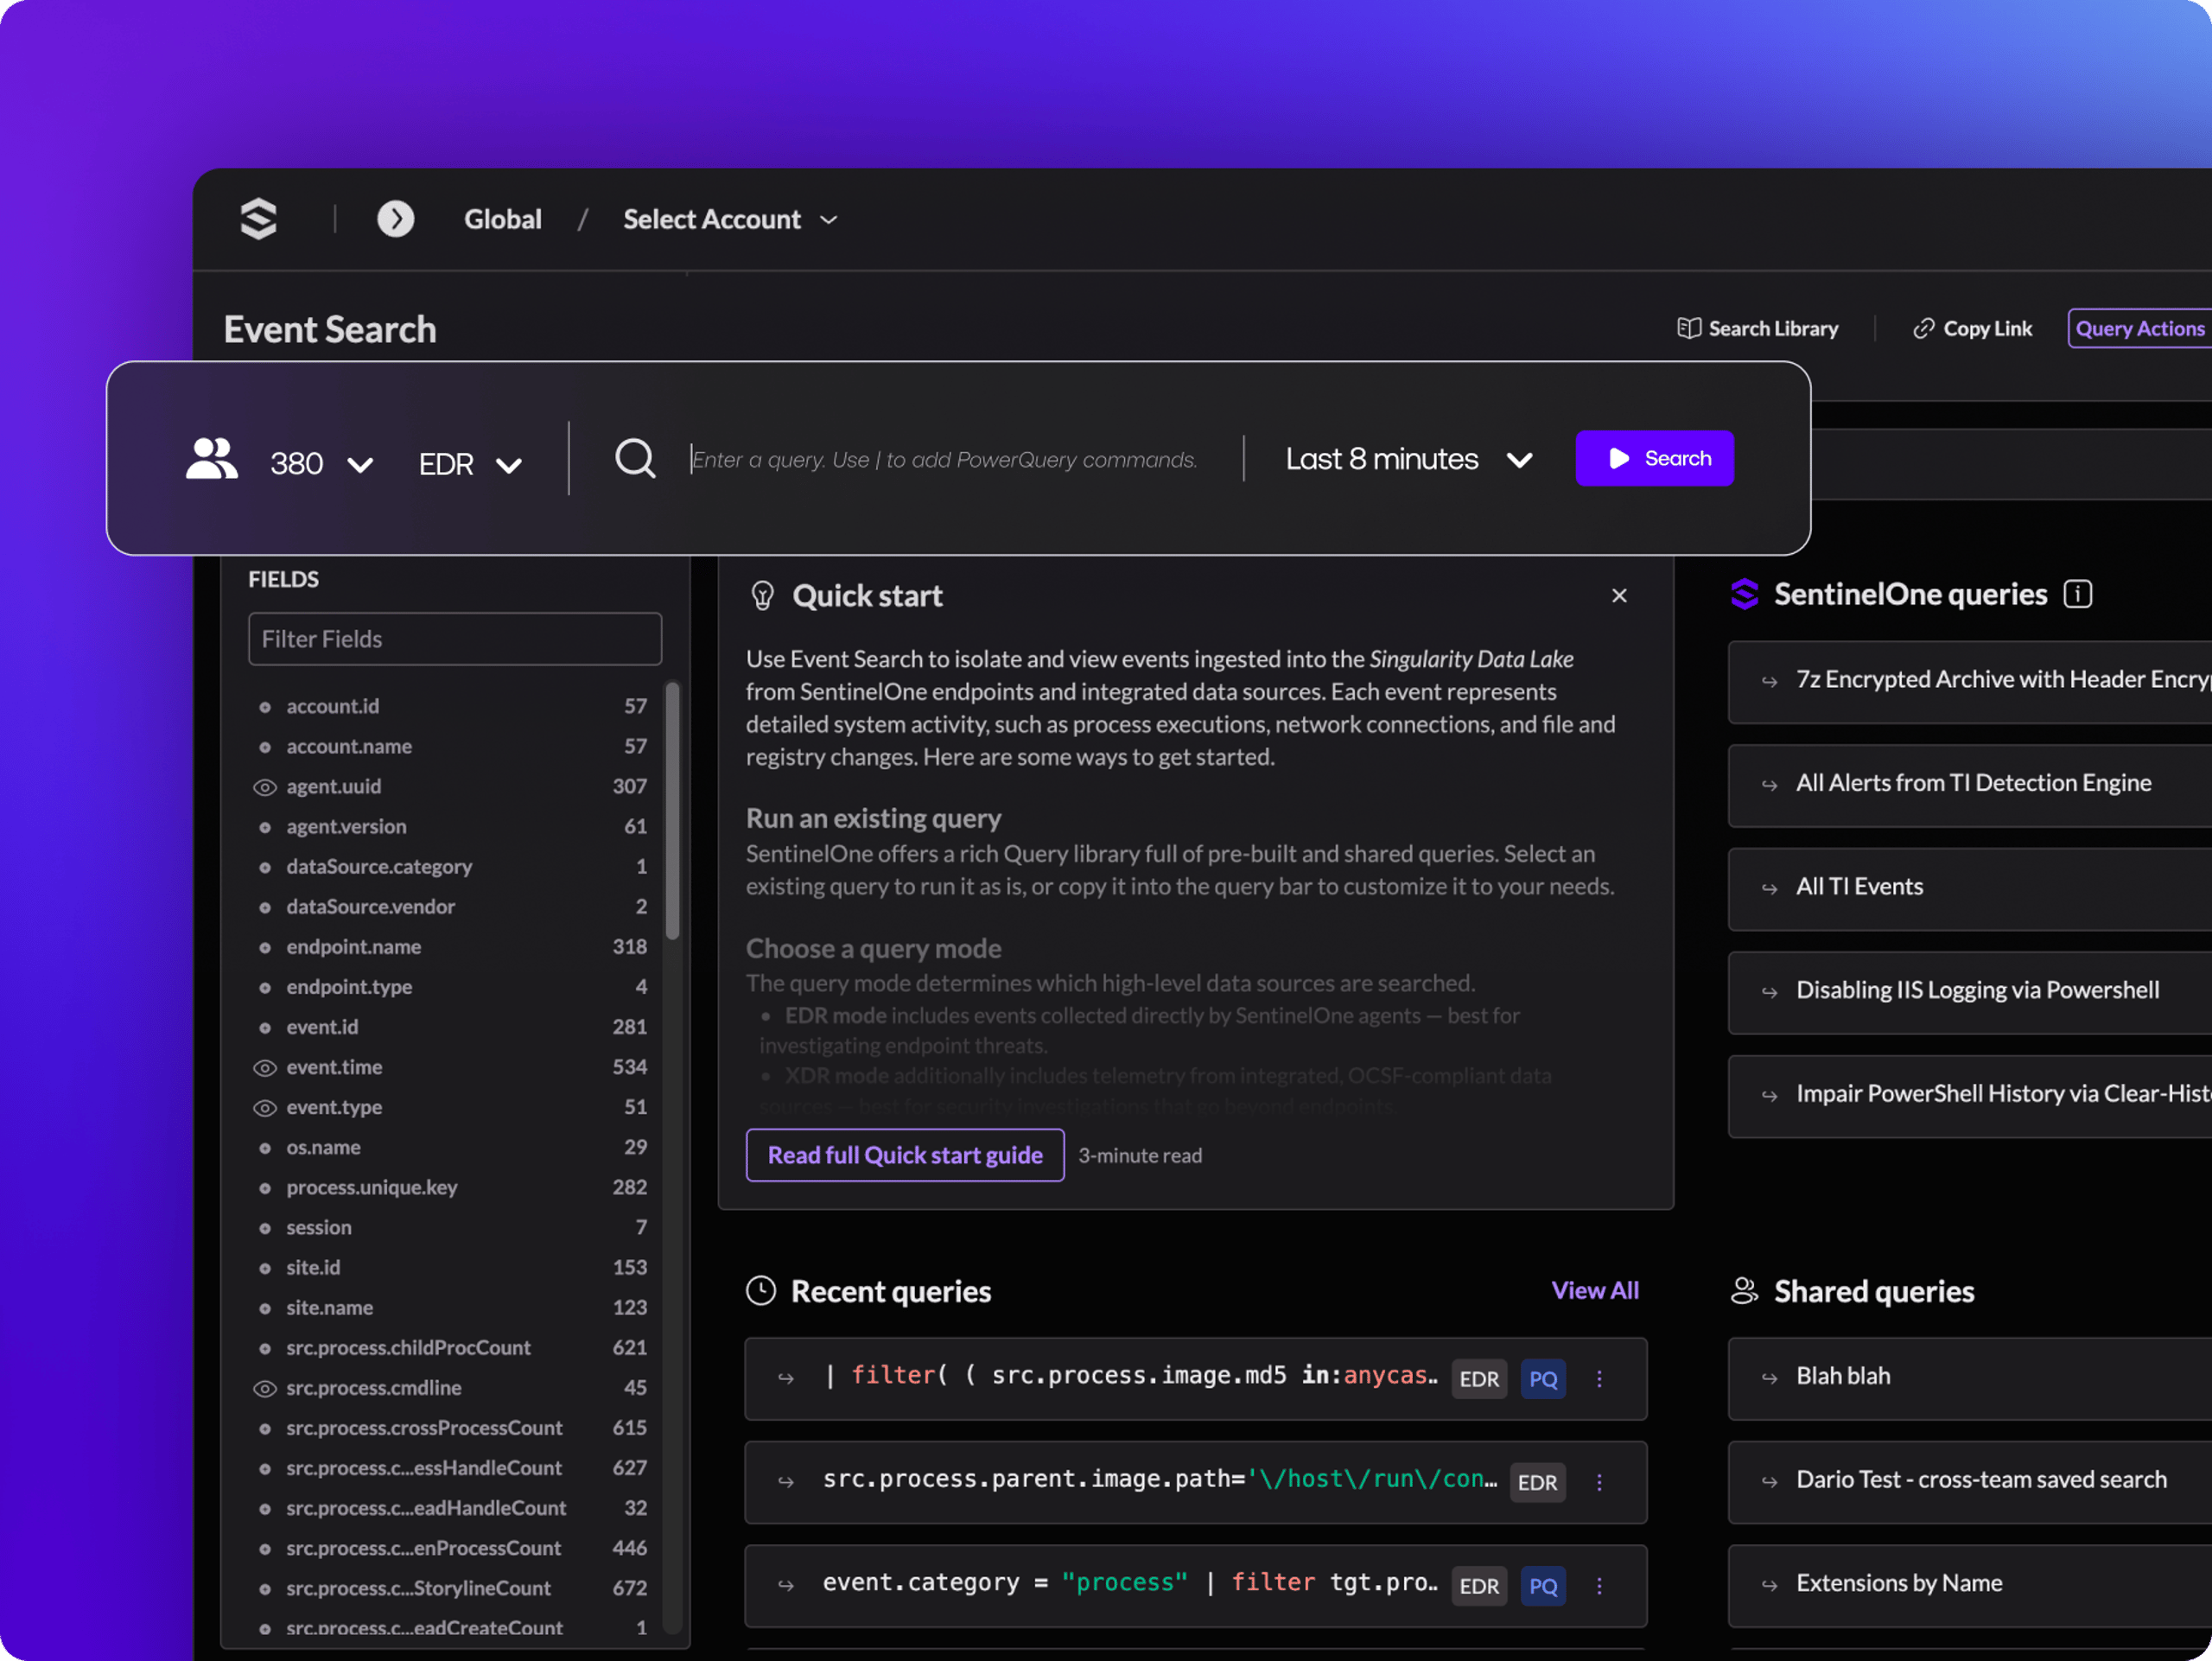
Task: Click the Recent queries clock icon
Action: click(761, 1291)
